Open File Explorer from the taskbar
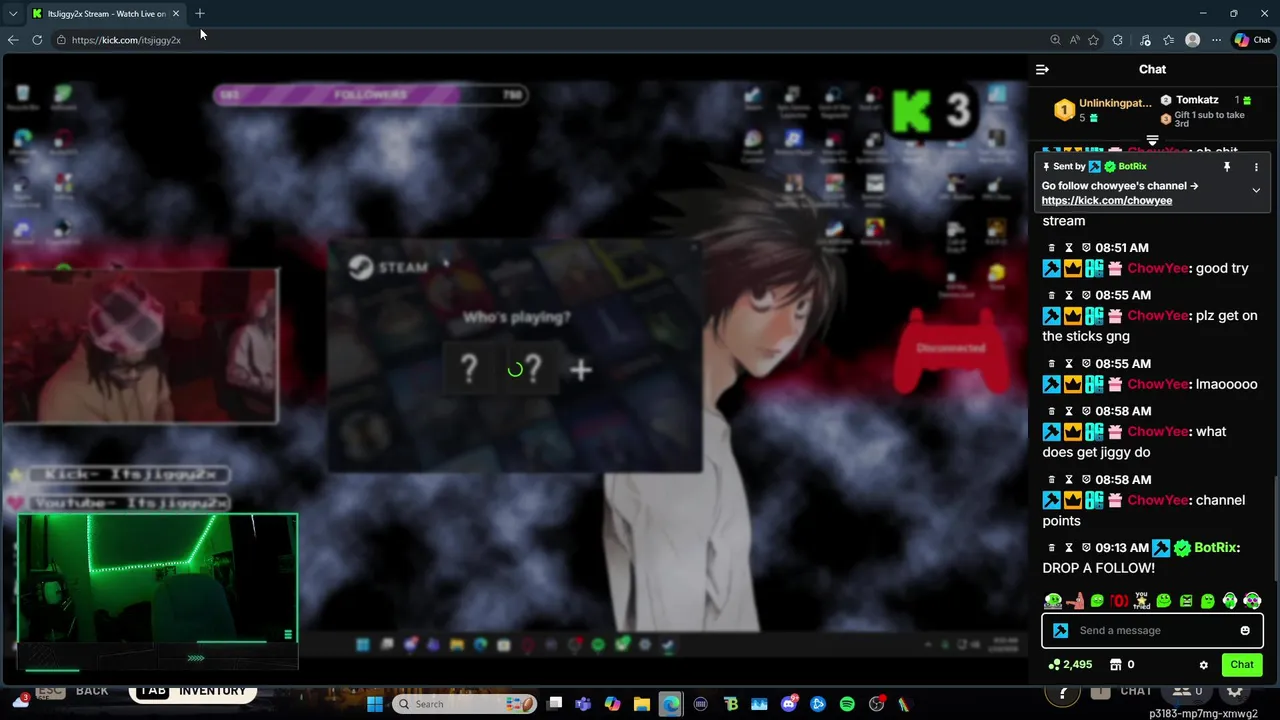Screen dimensions: 1280x720 click(x=642, y=704)
